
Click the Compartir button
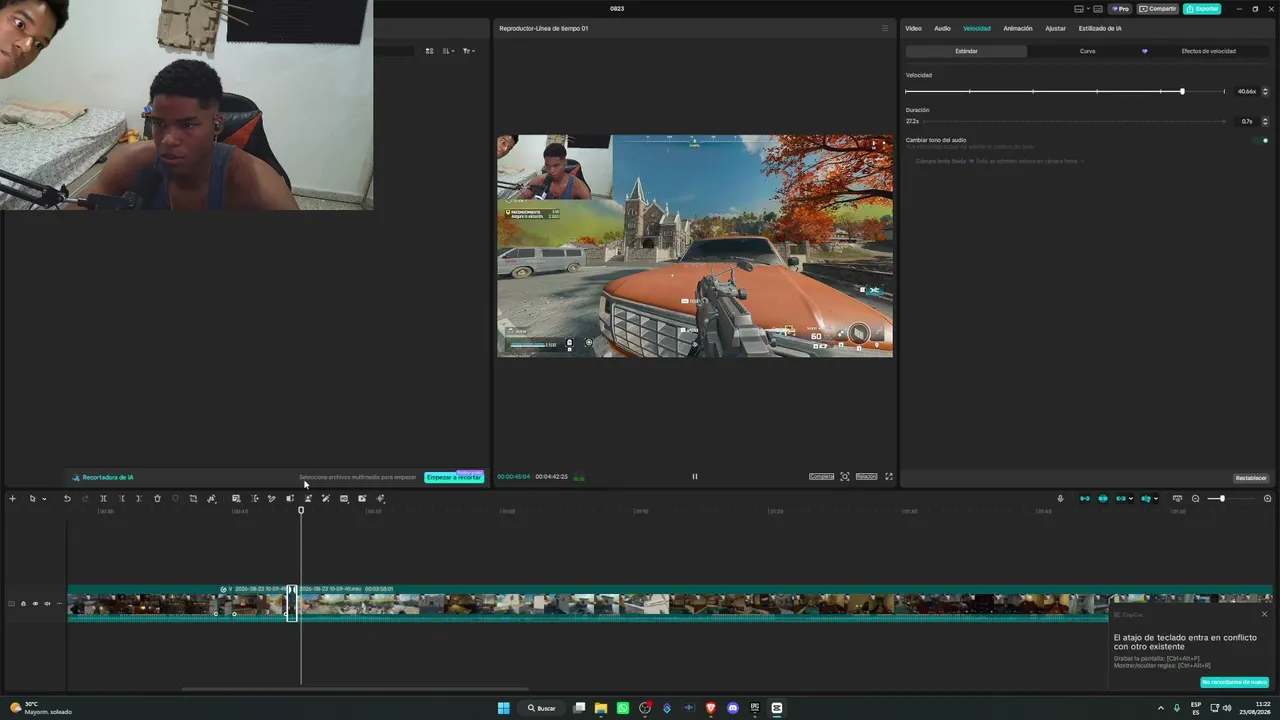1157,9
